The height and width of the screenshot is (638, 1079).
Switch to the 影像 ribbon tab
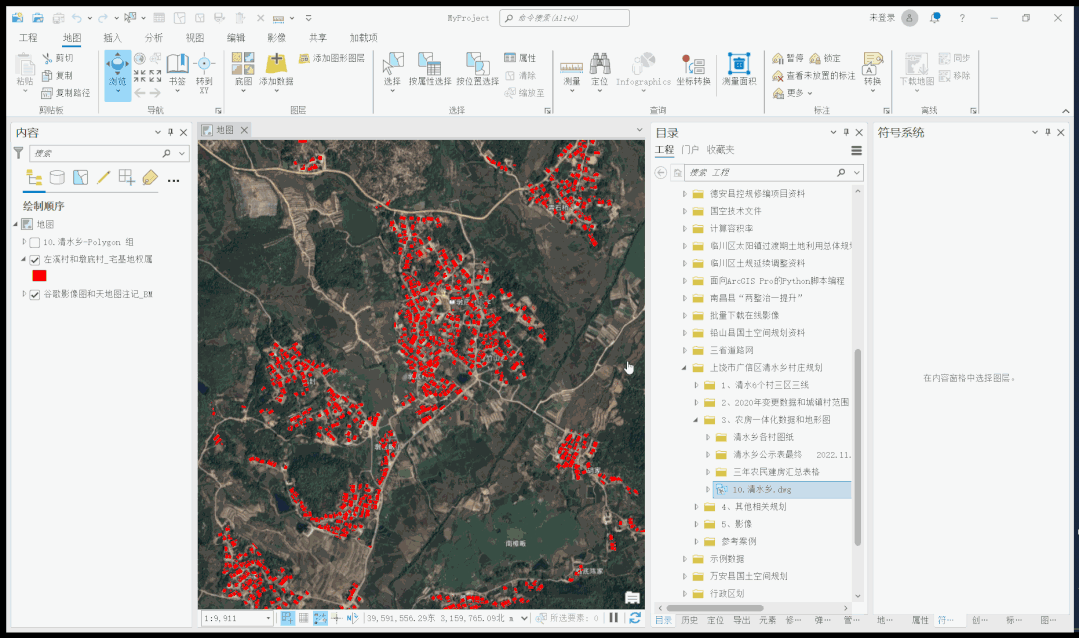277,38
